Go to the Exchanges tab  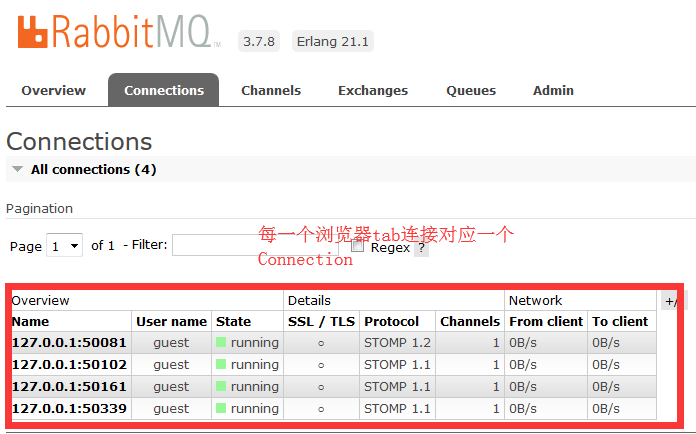(373, 91)
